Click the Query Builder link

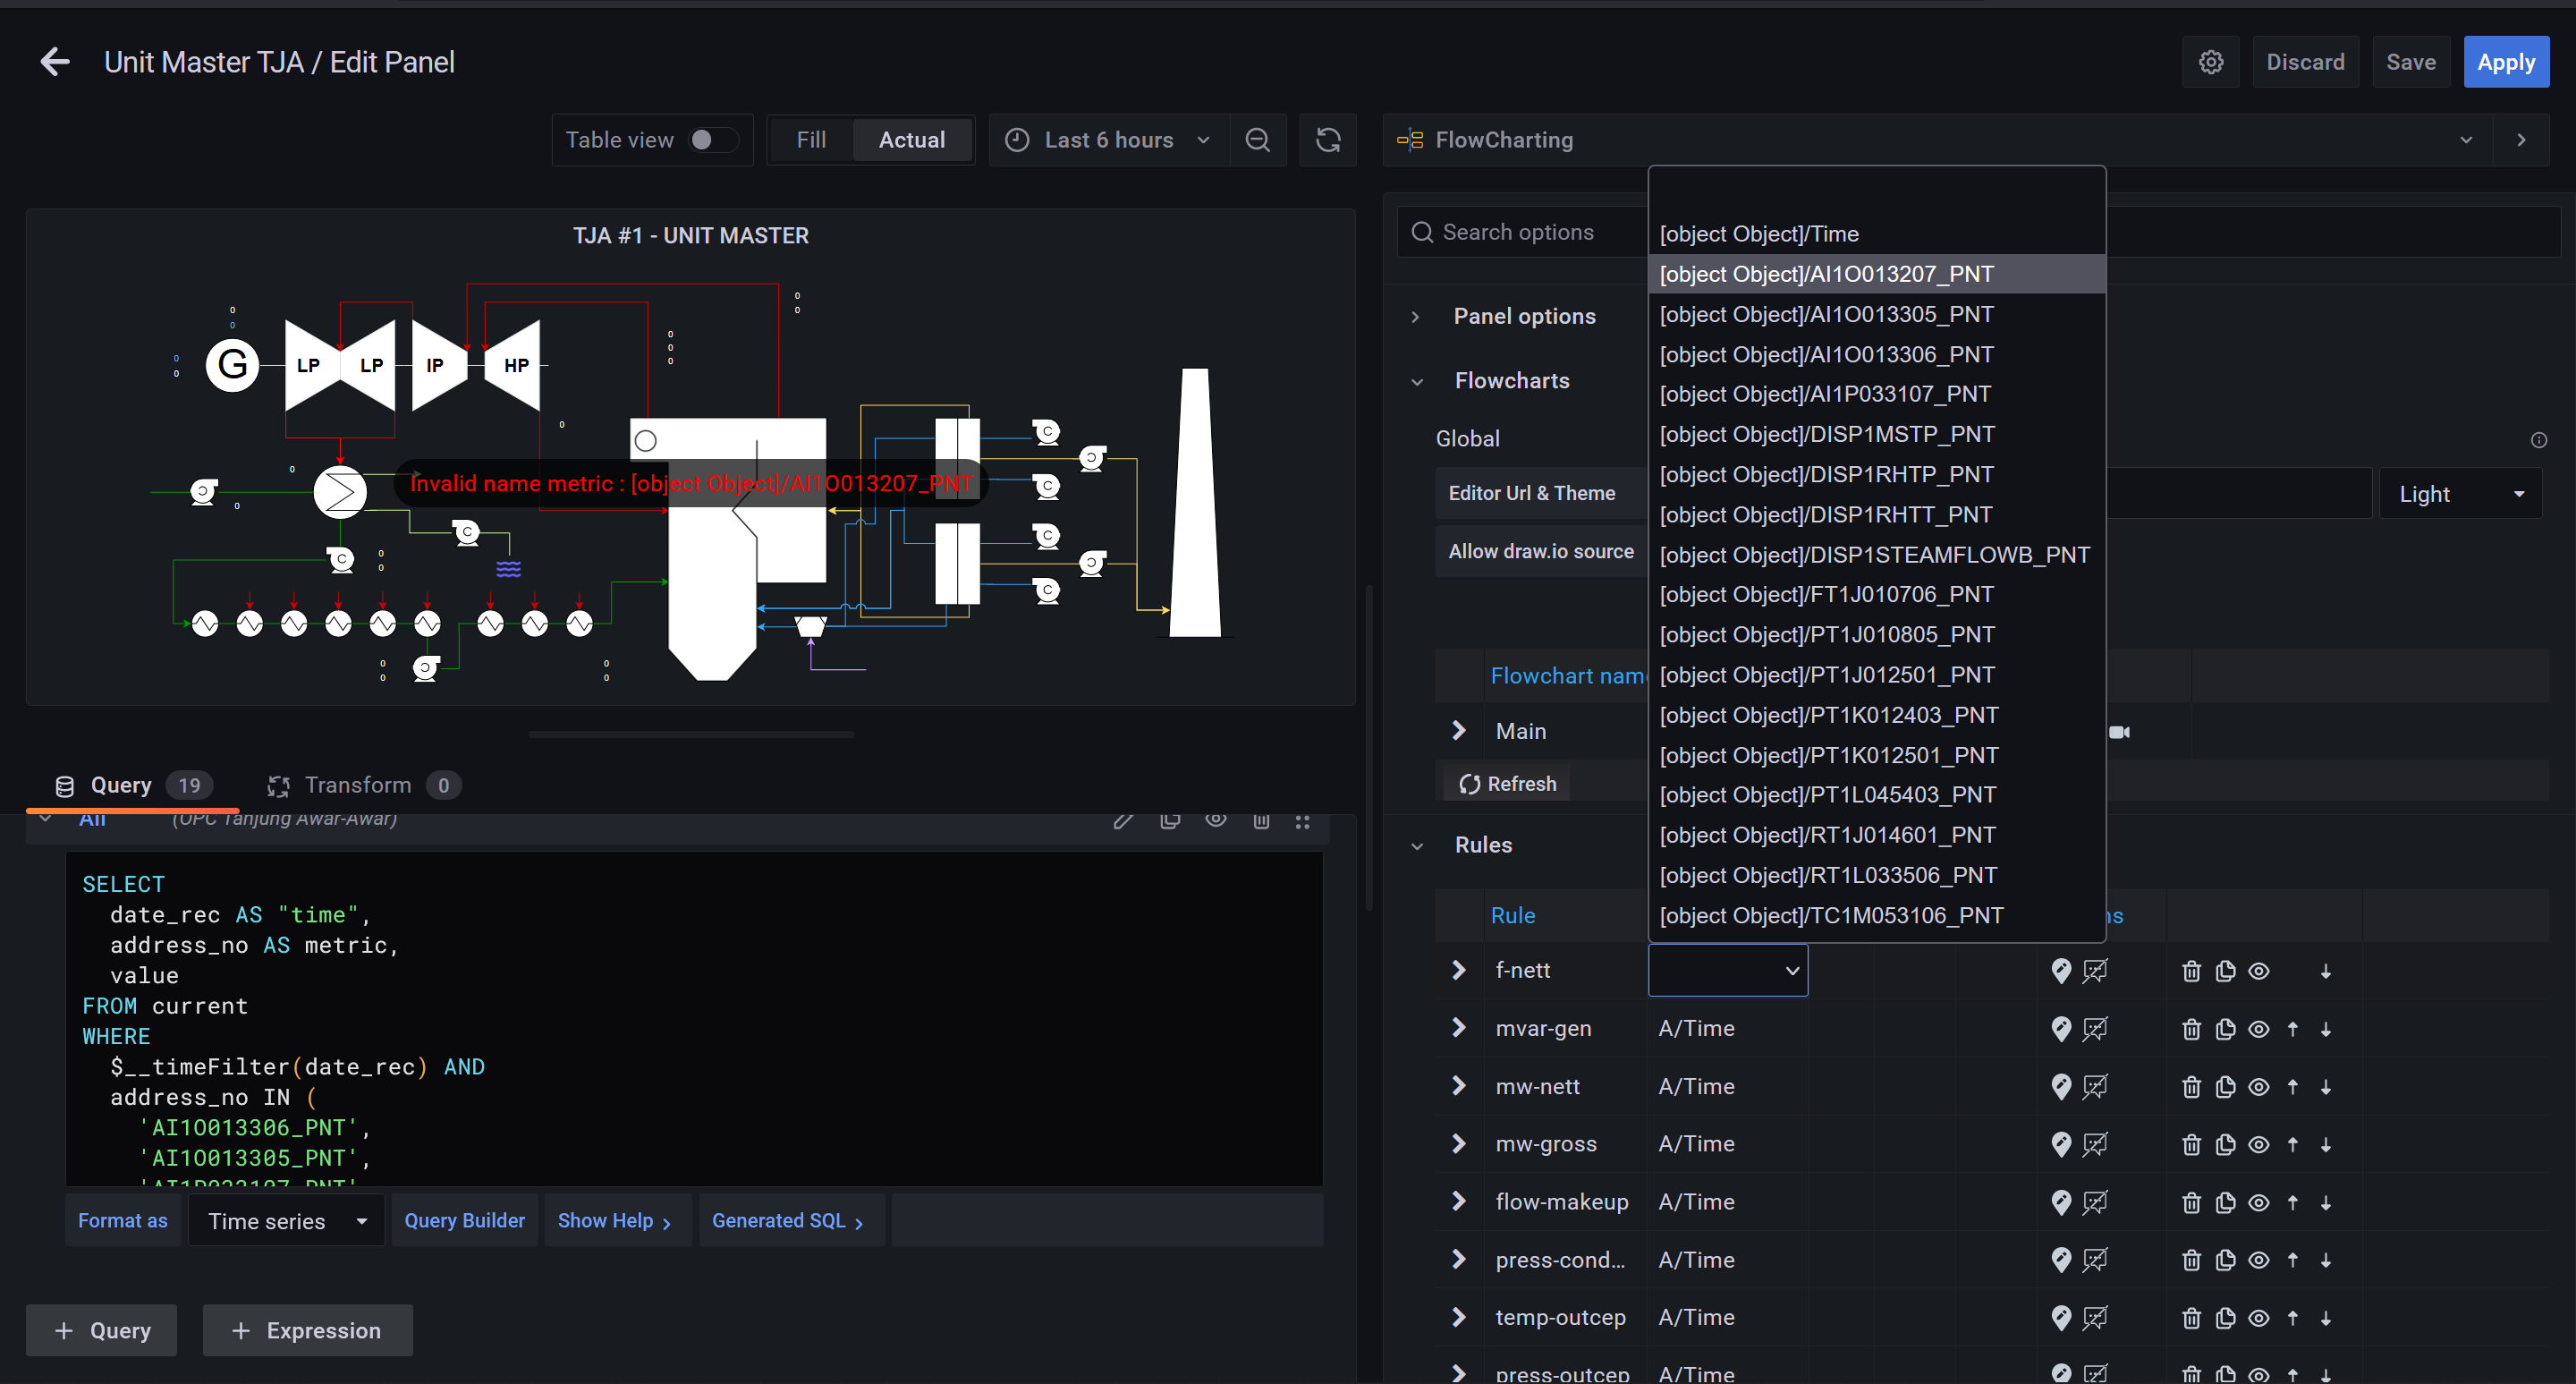pyautogui.click(x=464, y=1220)
